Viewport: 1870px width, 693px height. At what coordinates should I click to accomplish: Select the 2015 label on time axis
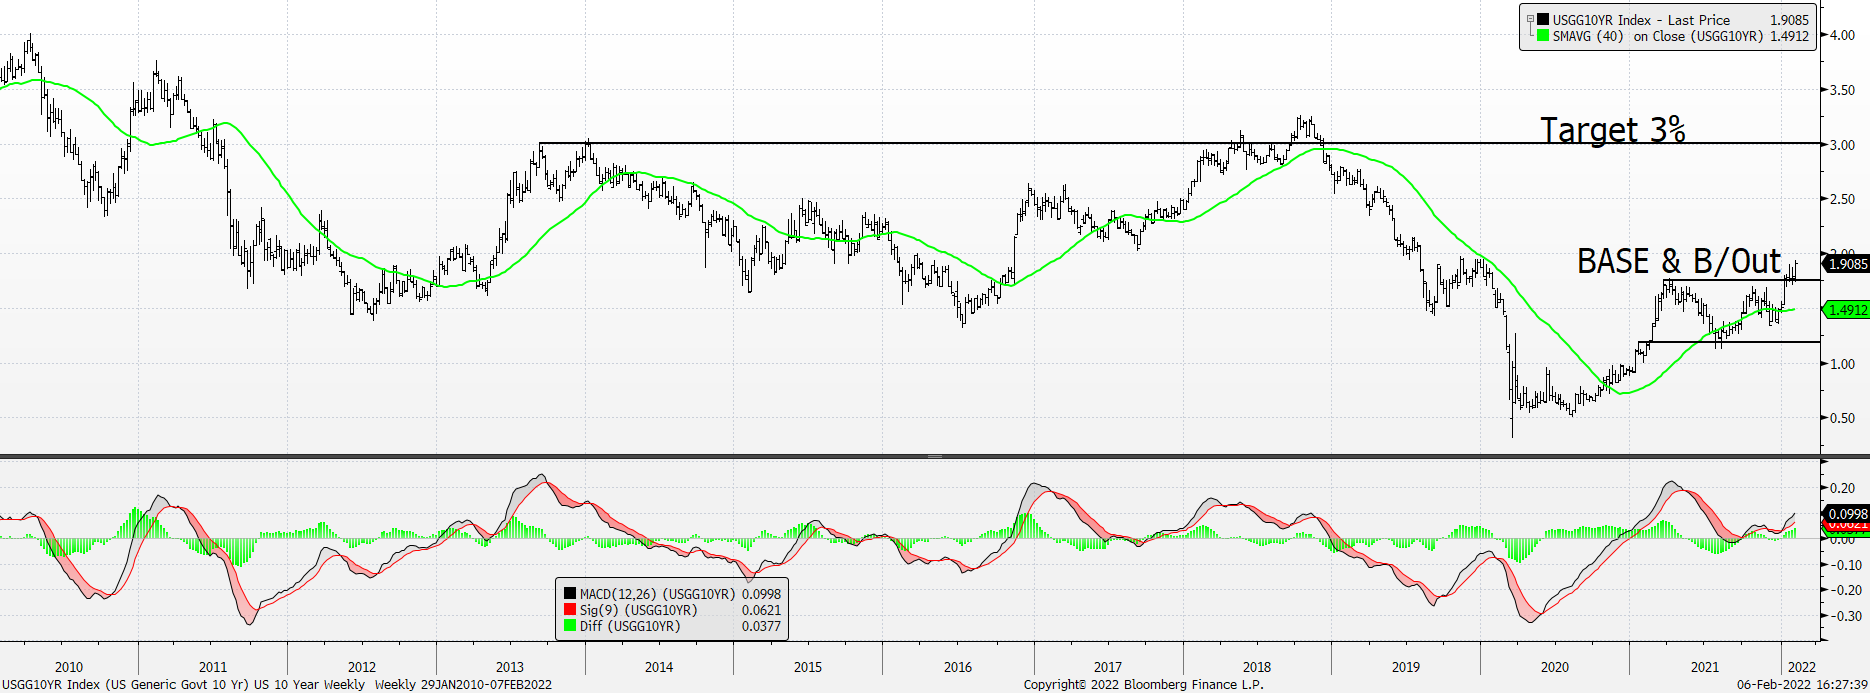click(808, 667)
